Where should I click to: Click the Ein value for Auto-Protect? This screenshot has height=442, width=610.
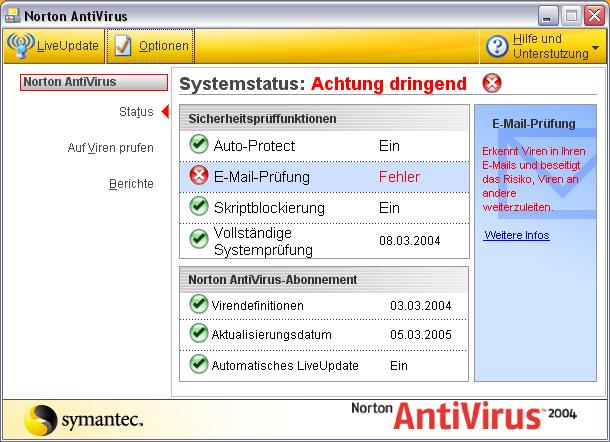pyautogui.click(x=389, y=146)
